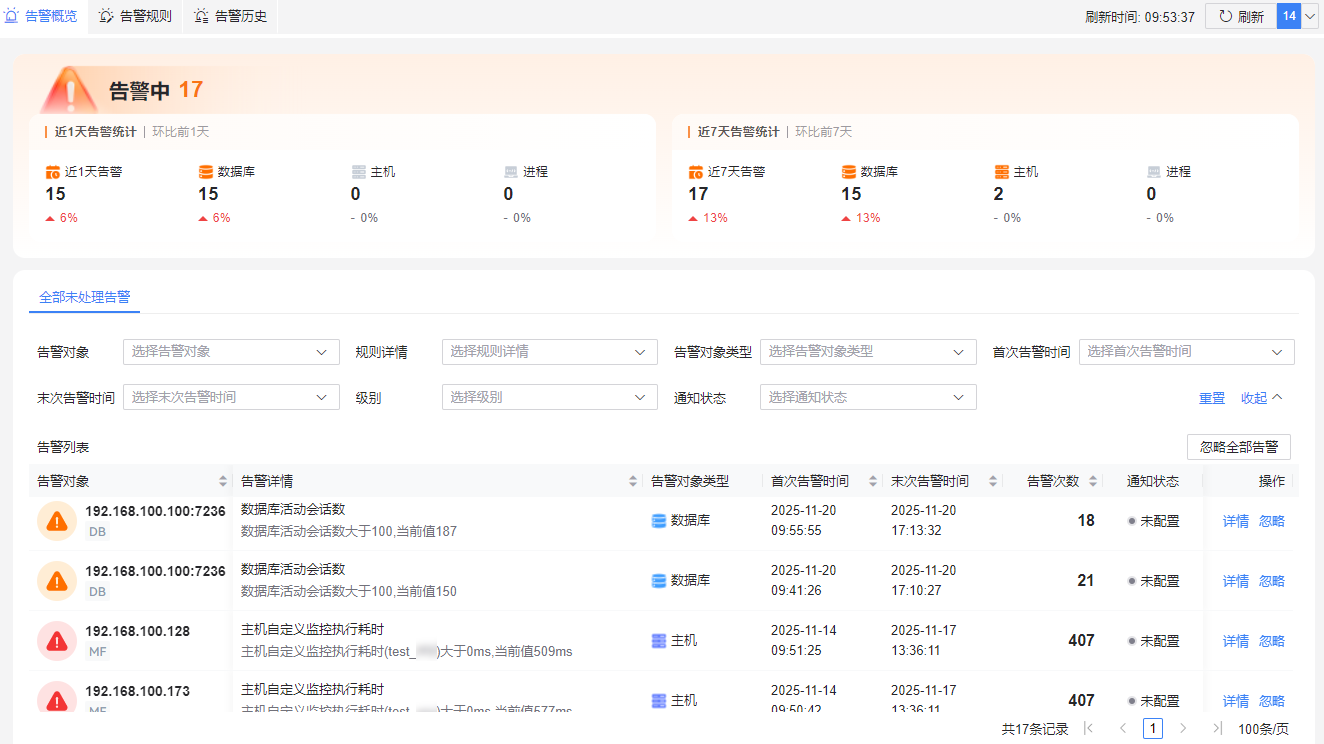
Task: Click 主机 type icon in 192.168.100.173 row
Action: (x=658, y=700)
